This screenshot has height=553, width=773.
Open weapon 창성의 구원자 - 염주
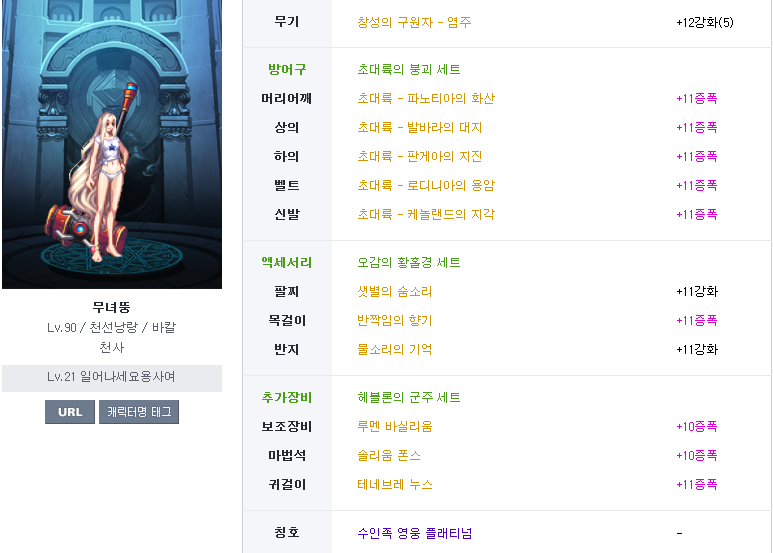(414, 22)
